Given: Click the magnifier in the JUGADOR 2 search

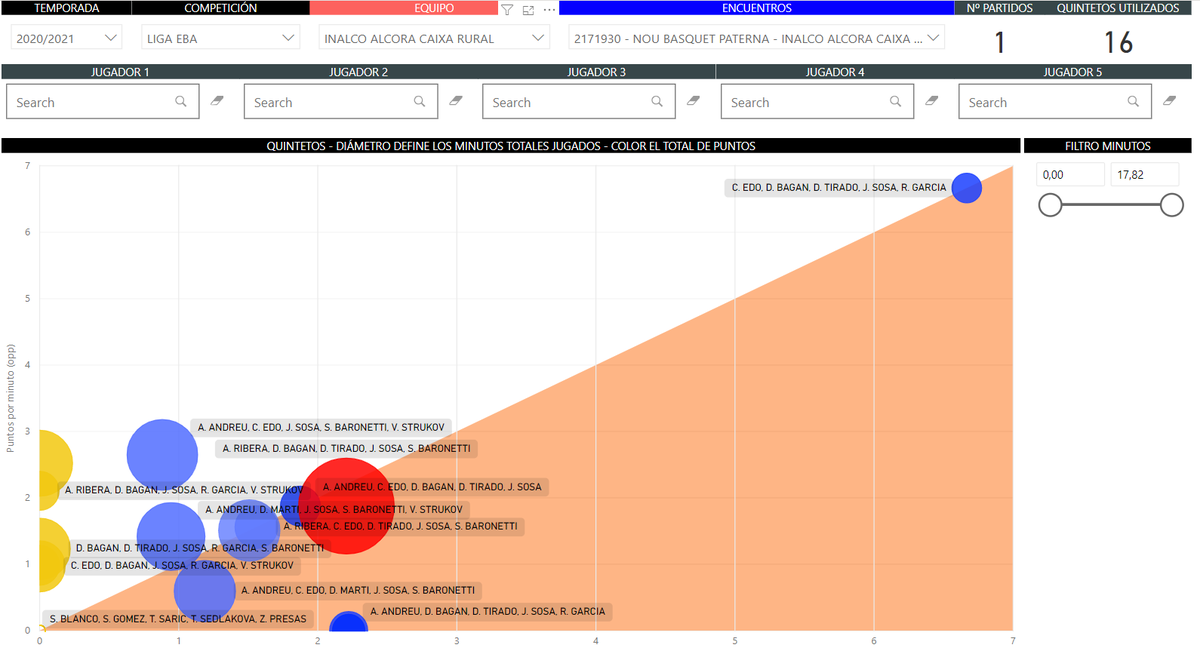Looking at the screenshot, I should pos(419,101).
